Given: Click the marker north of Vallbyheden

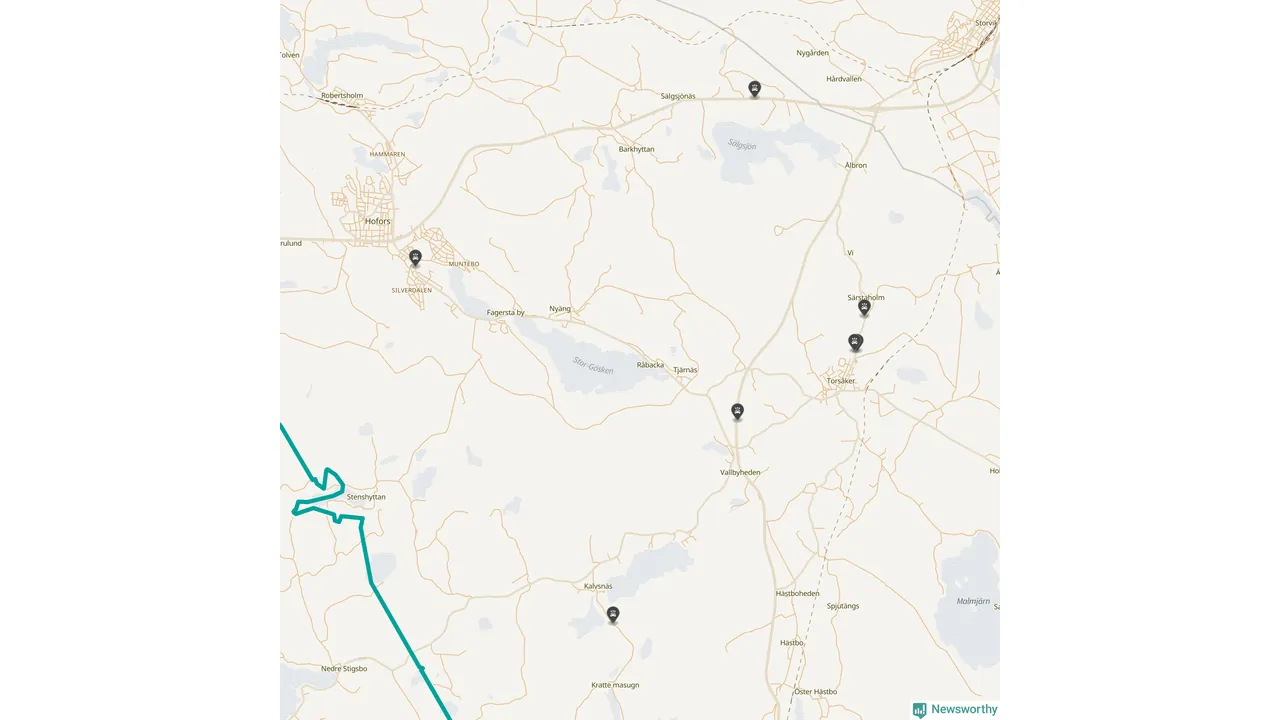Looking at the screenshot, I should 737,411.
